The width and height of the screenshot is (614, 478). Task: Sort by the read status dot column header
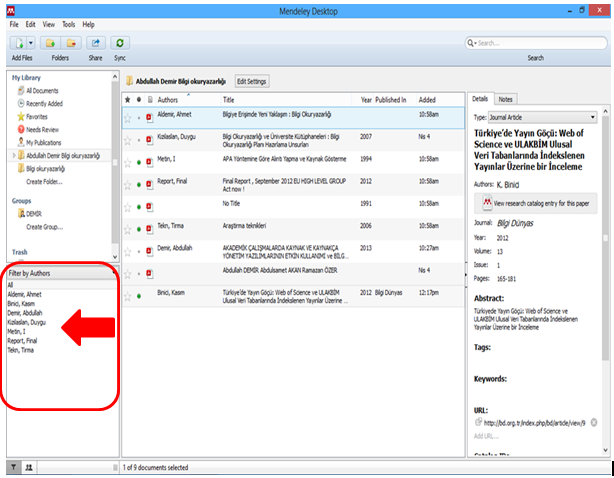(139, 100)
